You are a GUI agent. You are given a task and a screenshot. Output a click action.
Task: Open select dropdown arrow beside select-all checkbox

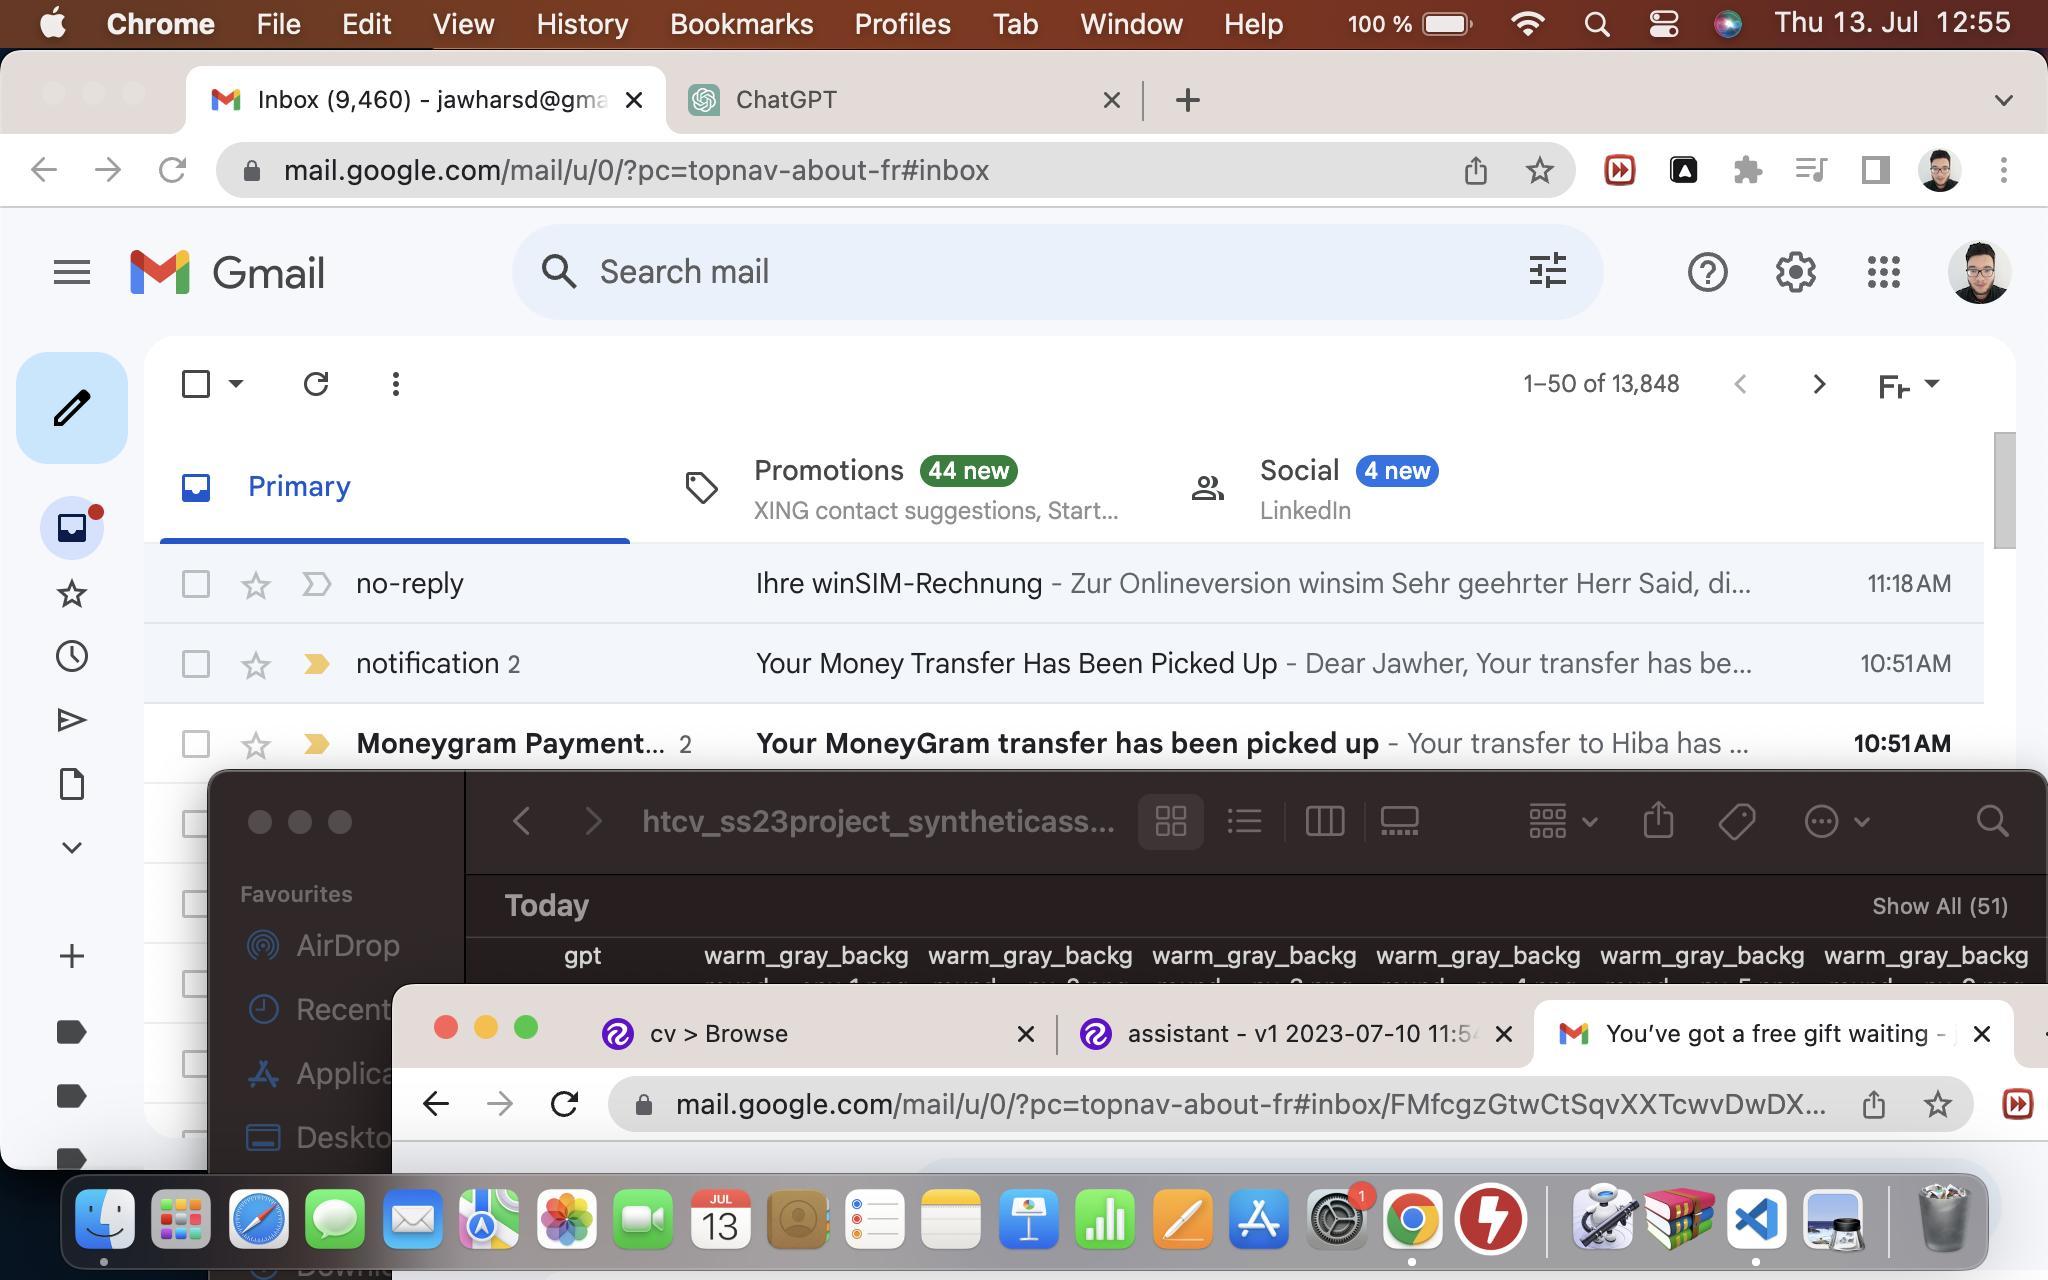pos(236,383)
